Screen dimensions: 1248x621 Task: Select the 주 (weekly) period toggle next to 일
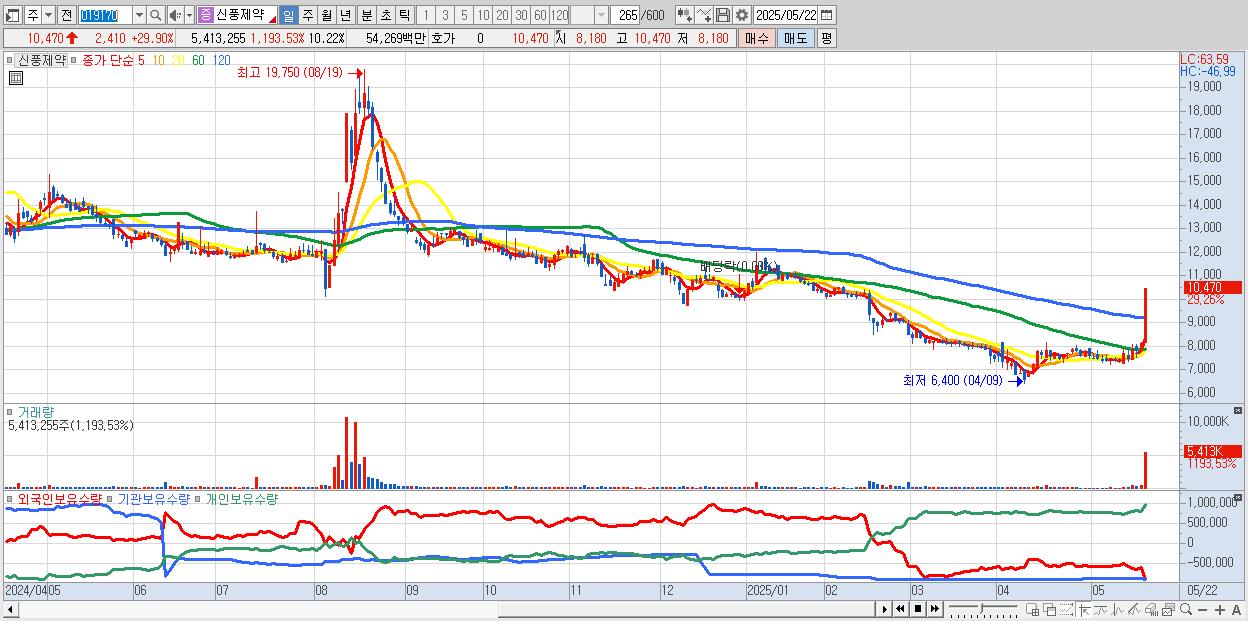pos(307,15)
